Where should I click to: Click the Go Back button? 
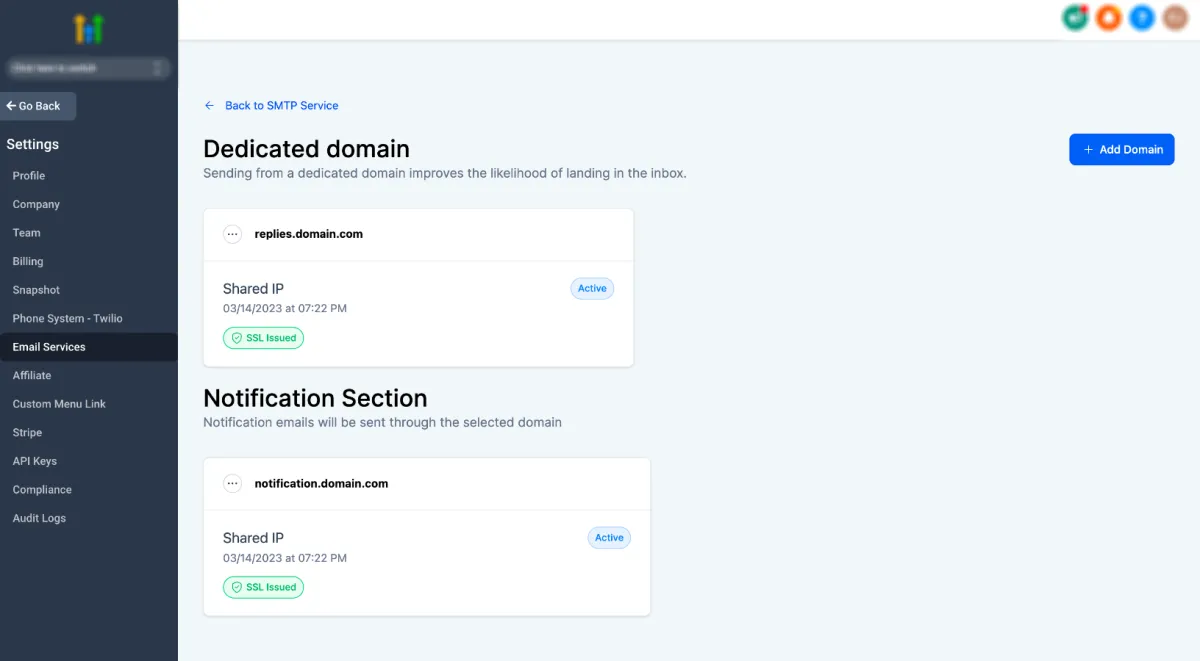38,106
